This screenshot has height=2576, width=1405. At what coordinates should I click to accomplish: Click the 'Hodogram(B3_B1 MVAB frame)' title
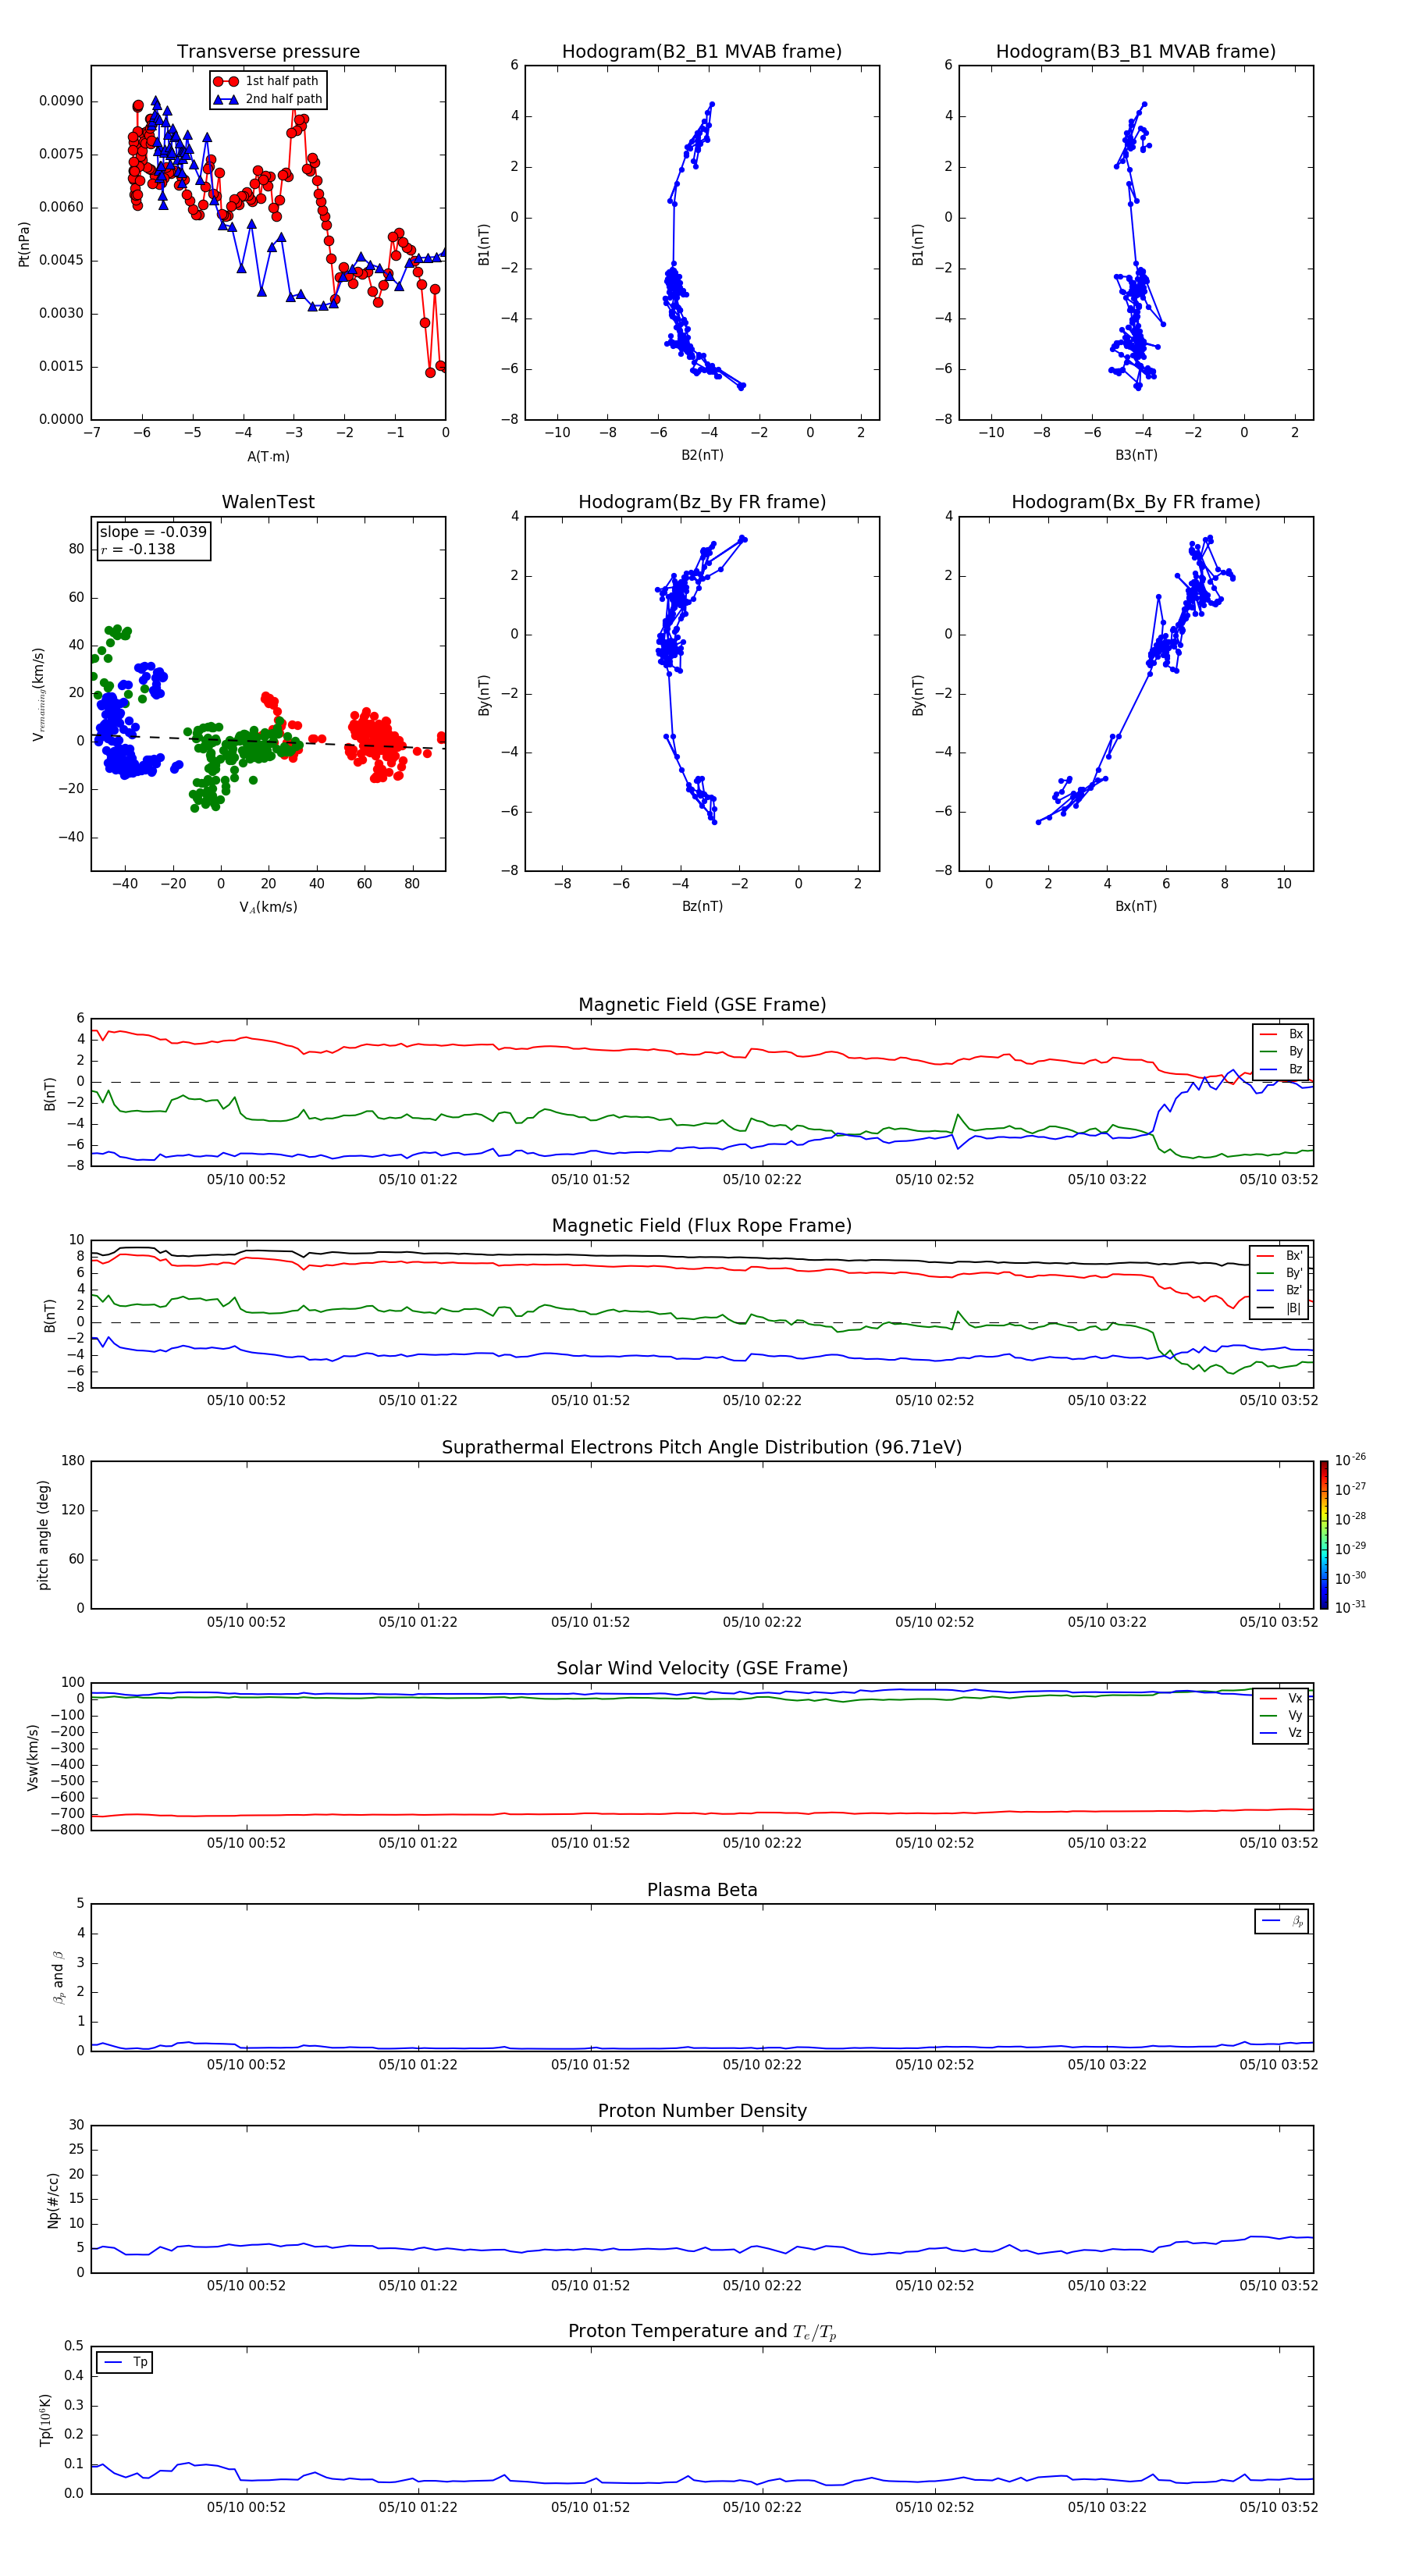[1136, 52]
